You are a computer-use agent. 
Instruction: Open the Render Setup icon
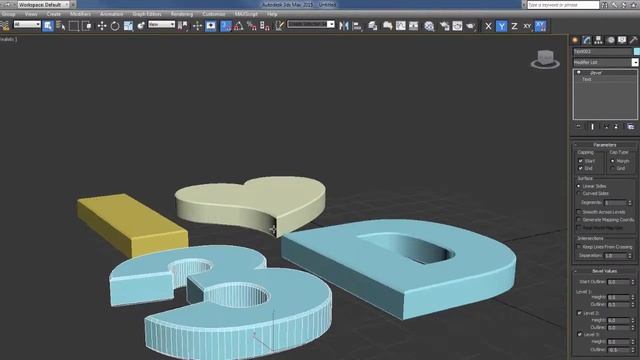[x=444, y=26]
